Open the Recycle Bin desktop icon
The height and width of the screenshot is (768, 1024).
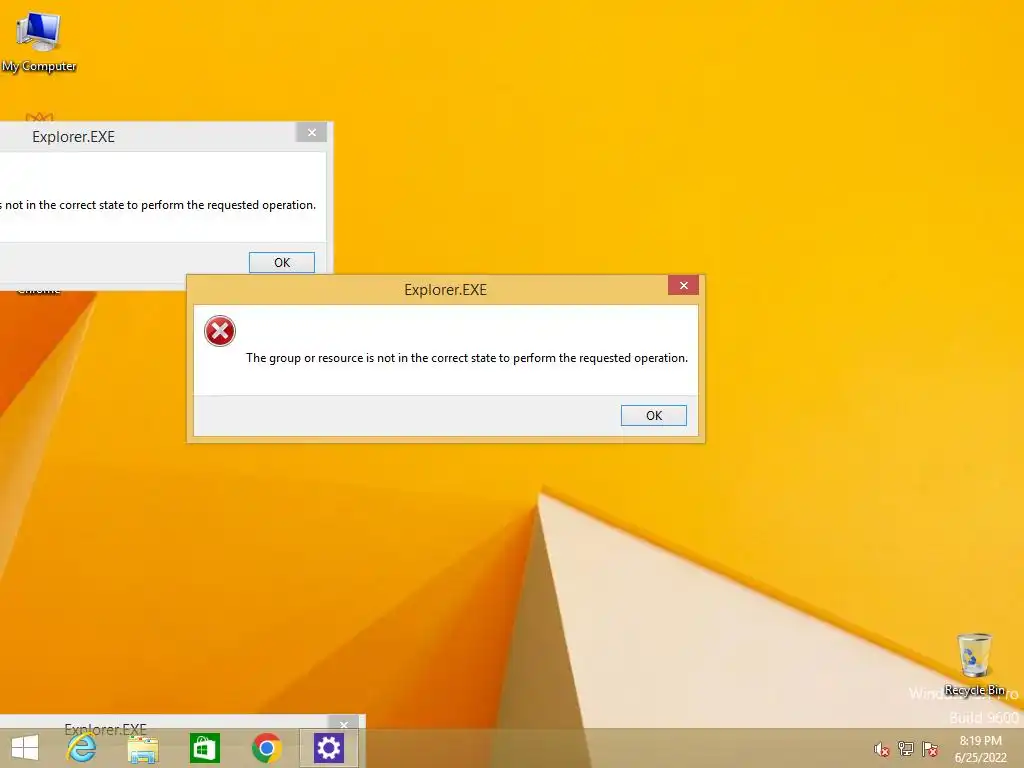(x=974, y=664)
